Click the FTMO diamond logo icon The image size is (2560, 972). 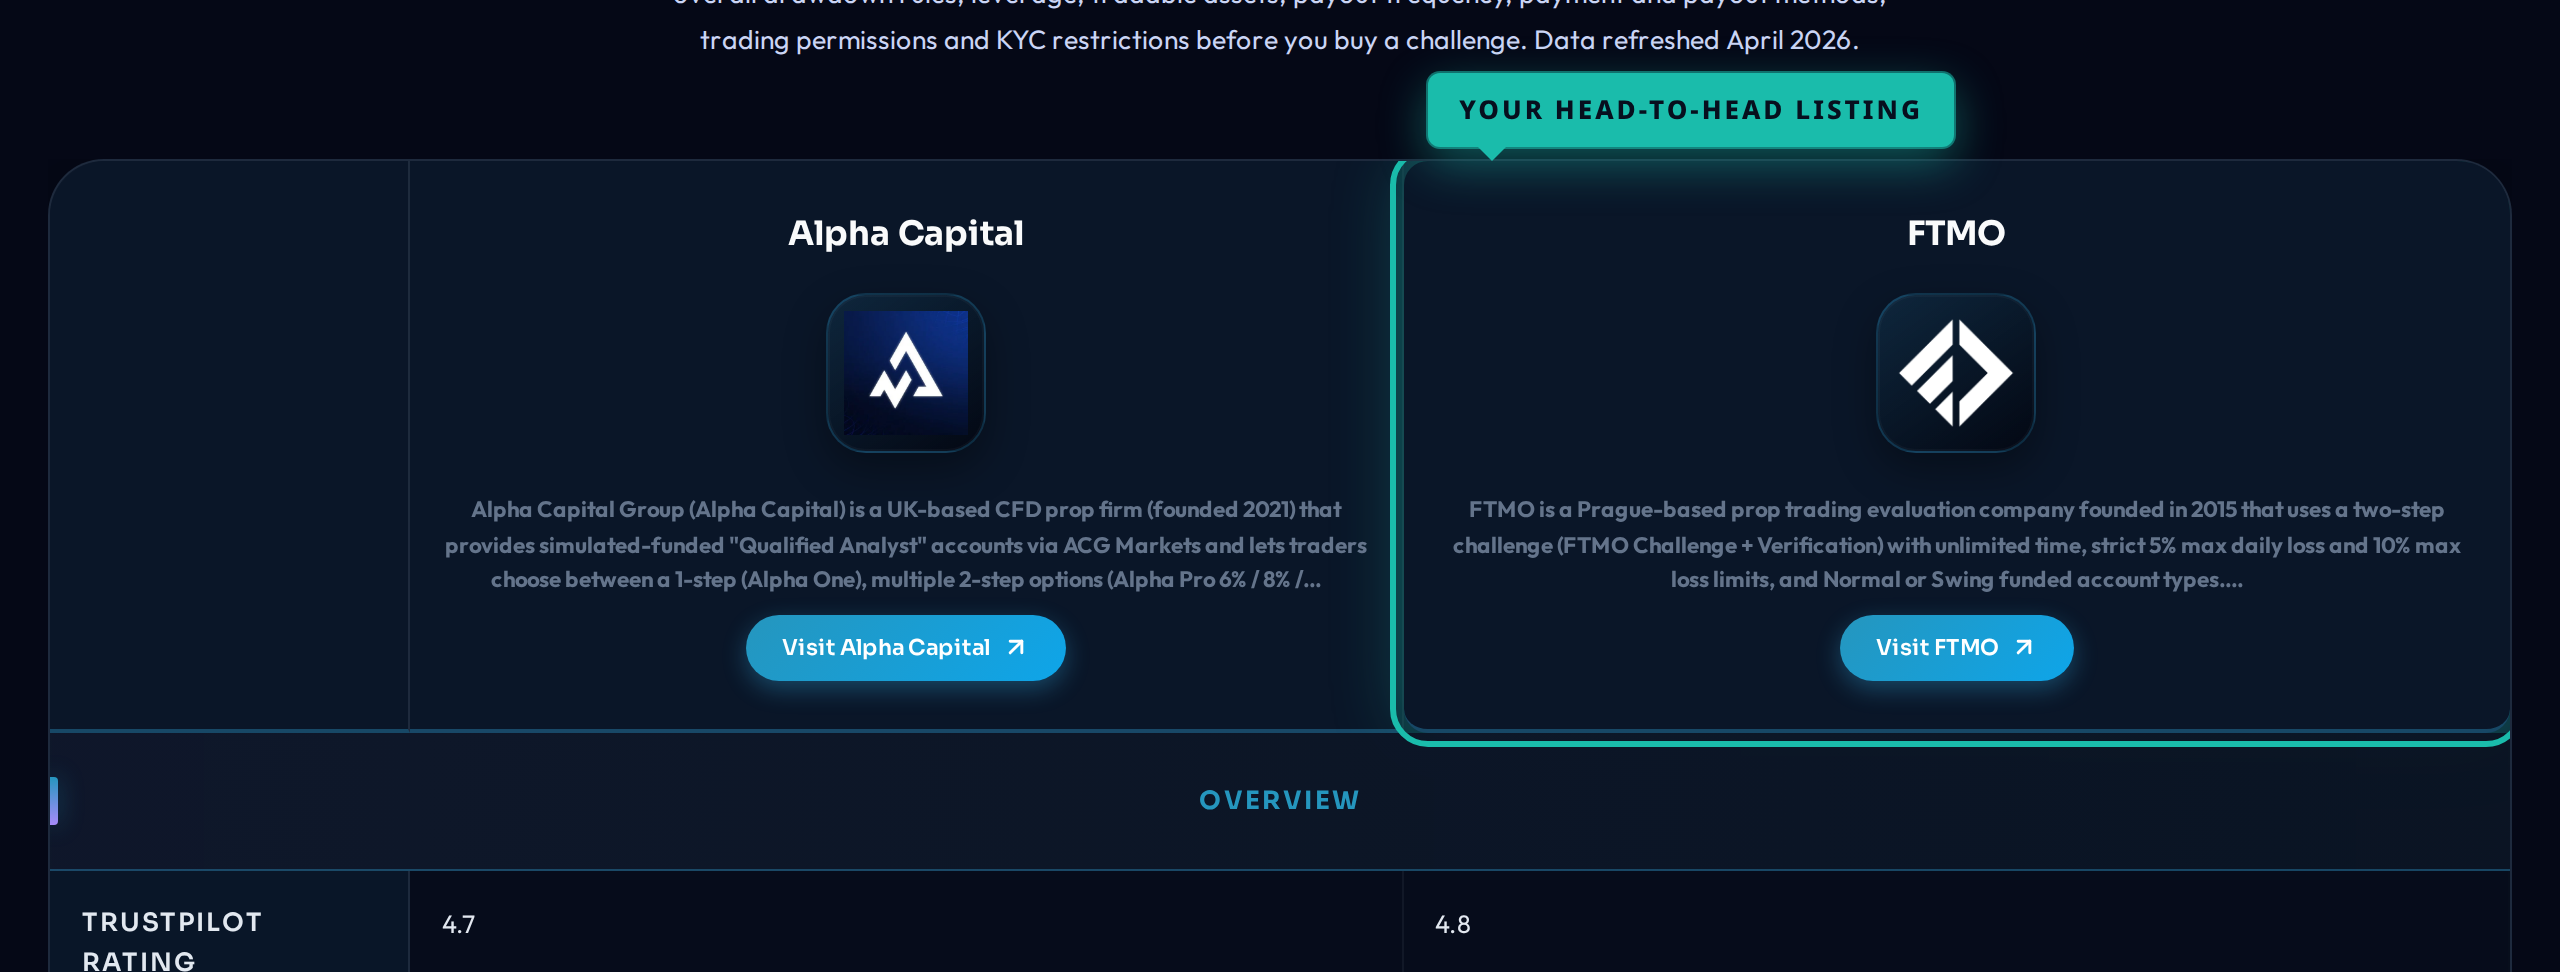pos(1955,373)
